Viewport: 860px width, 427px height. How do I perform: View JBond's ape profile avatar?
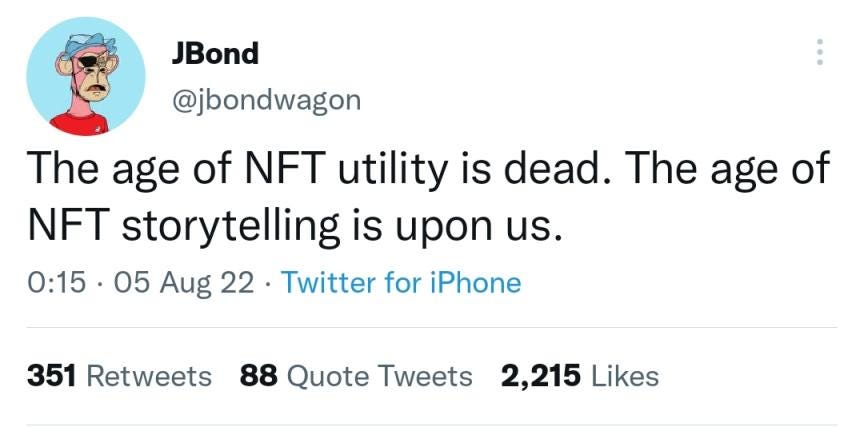(86, 76)
